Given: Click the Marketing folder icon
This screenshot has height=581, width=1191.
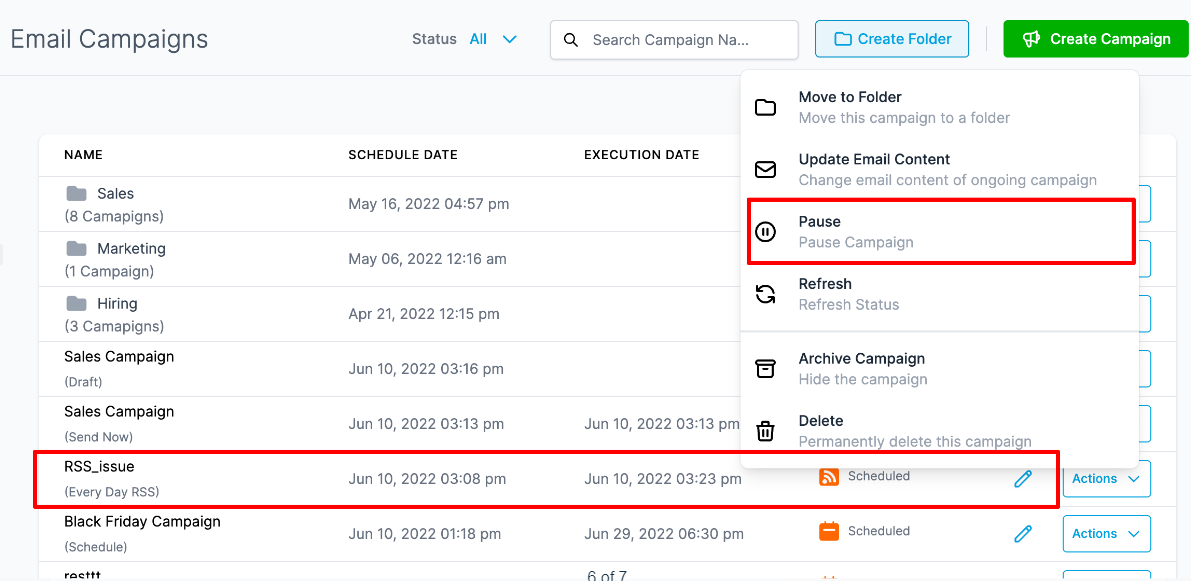Looking at the screenshot, I should click(x=76, y=248).
